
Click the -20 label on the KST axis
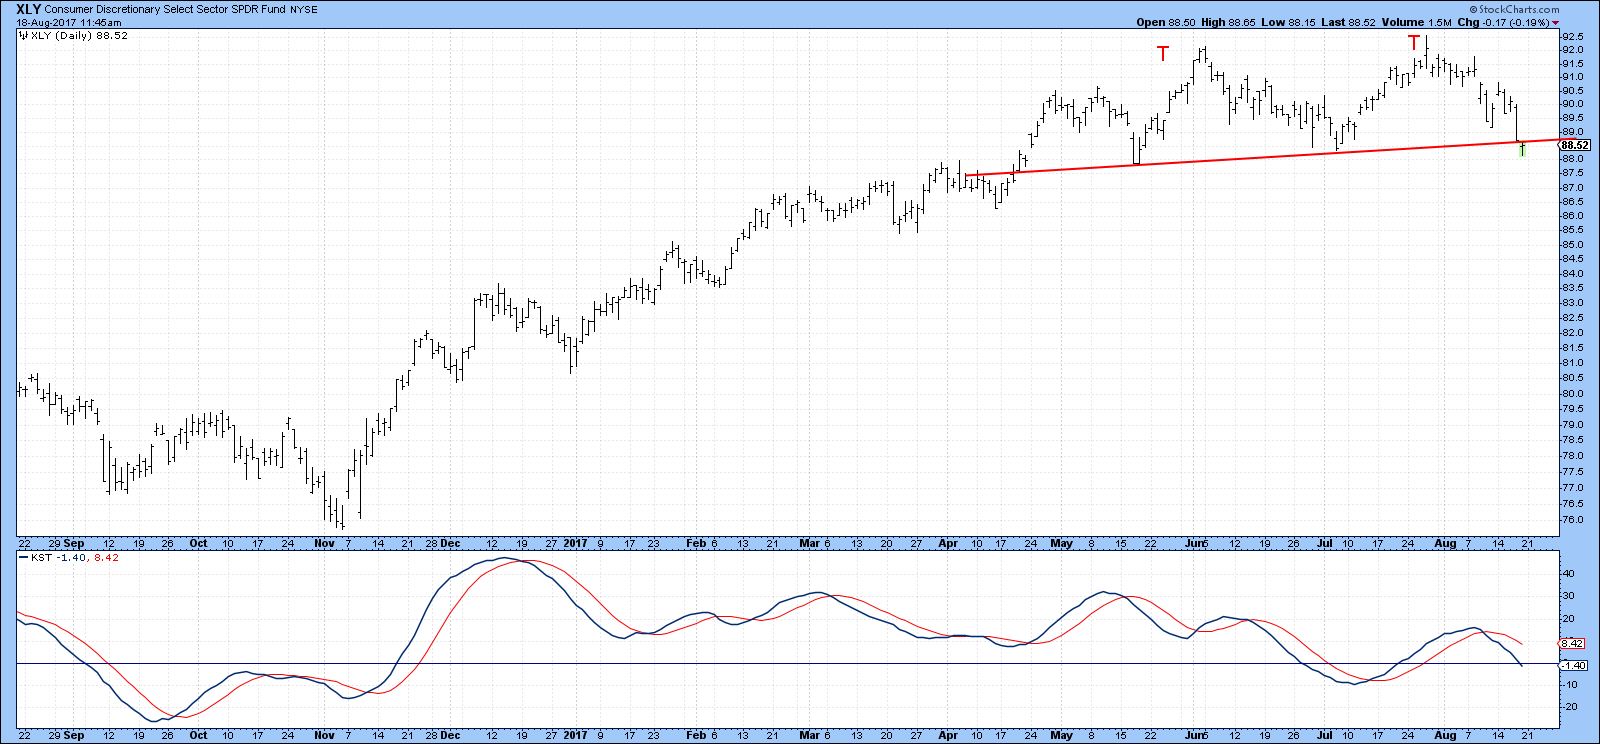point(1571,707)
